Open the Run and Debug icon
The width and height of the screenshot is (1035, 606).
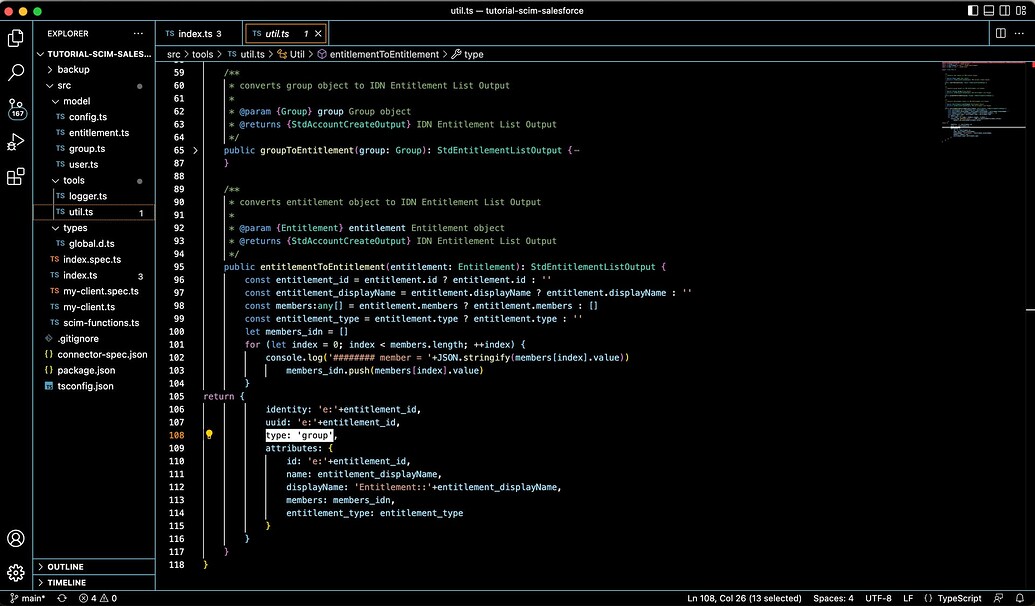[15, 141]
